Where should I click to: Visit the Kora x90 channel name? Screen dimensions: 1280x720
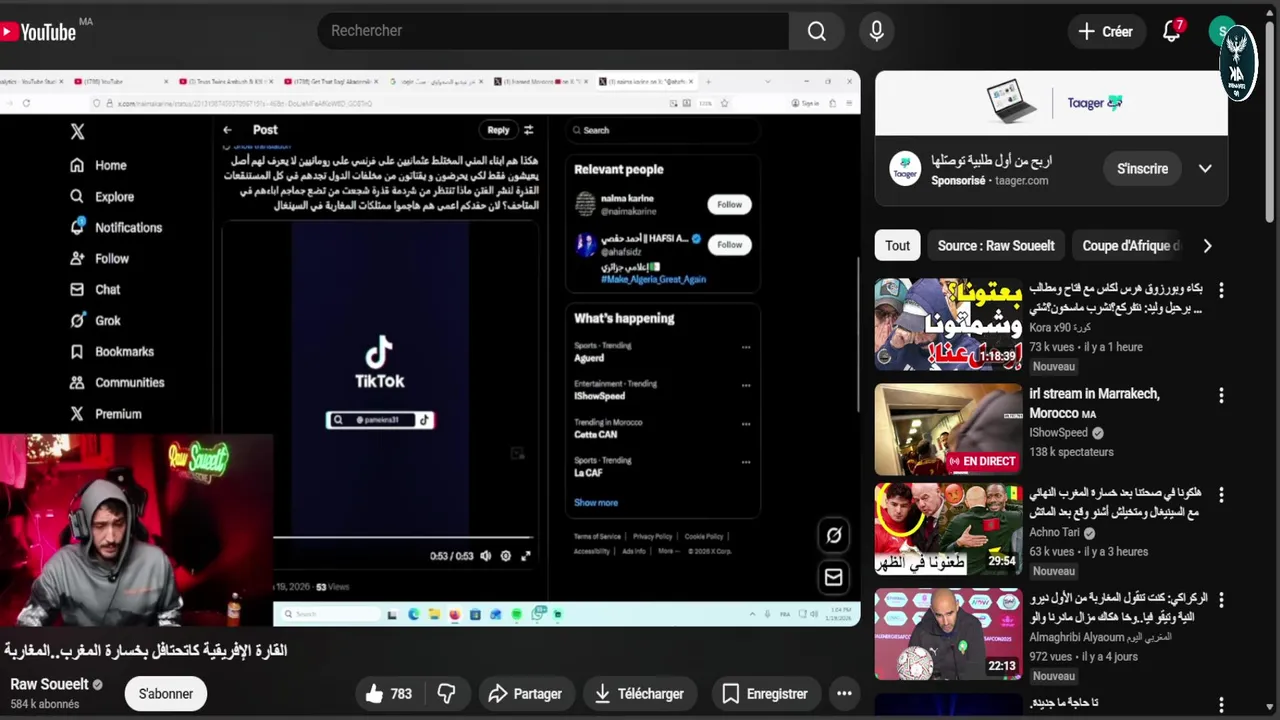click(x=1060, y=328)
